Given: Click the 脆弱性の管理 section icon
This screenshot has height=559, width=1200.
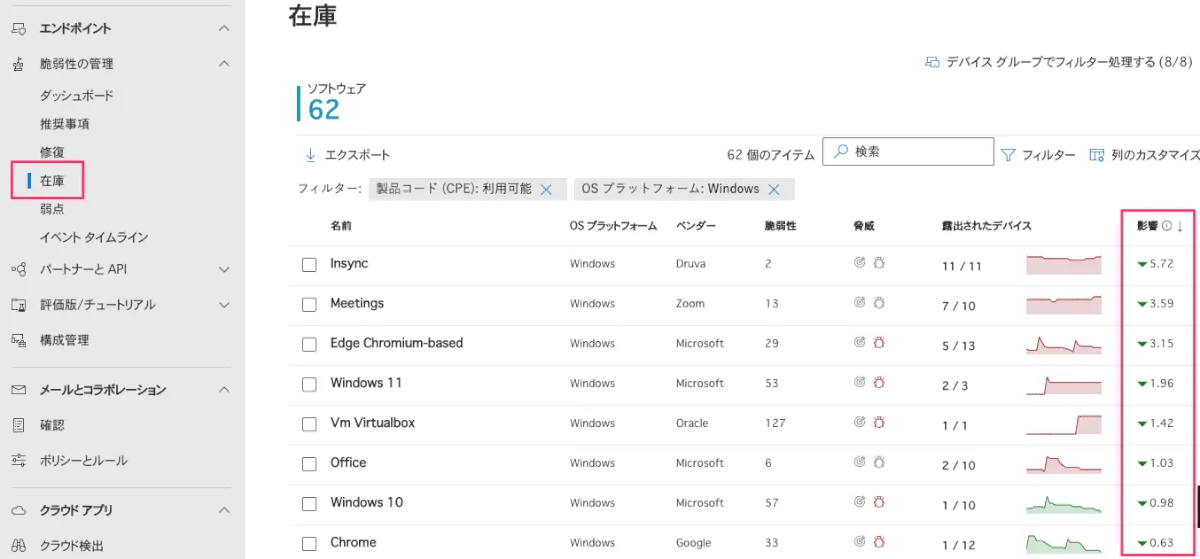Looking at the screenshot, I should click(18, 64).
